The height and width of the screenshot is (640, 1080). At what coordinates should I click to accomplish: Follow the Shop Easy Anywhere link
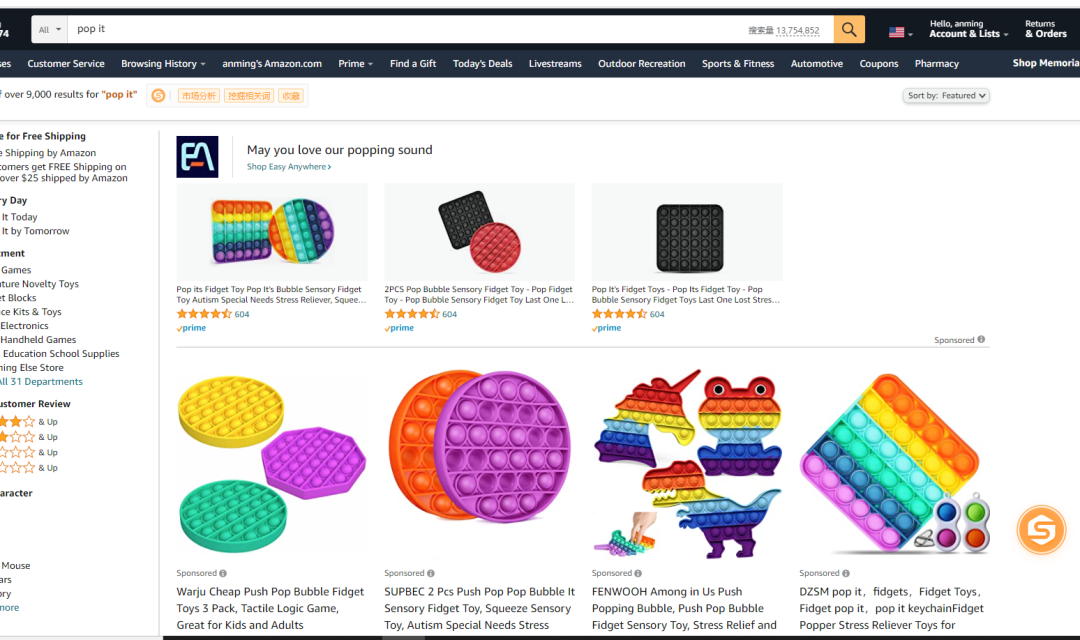289,167
